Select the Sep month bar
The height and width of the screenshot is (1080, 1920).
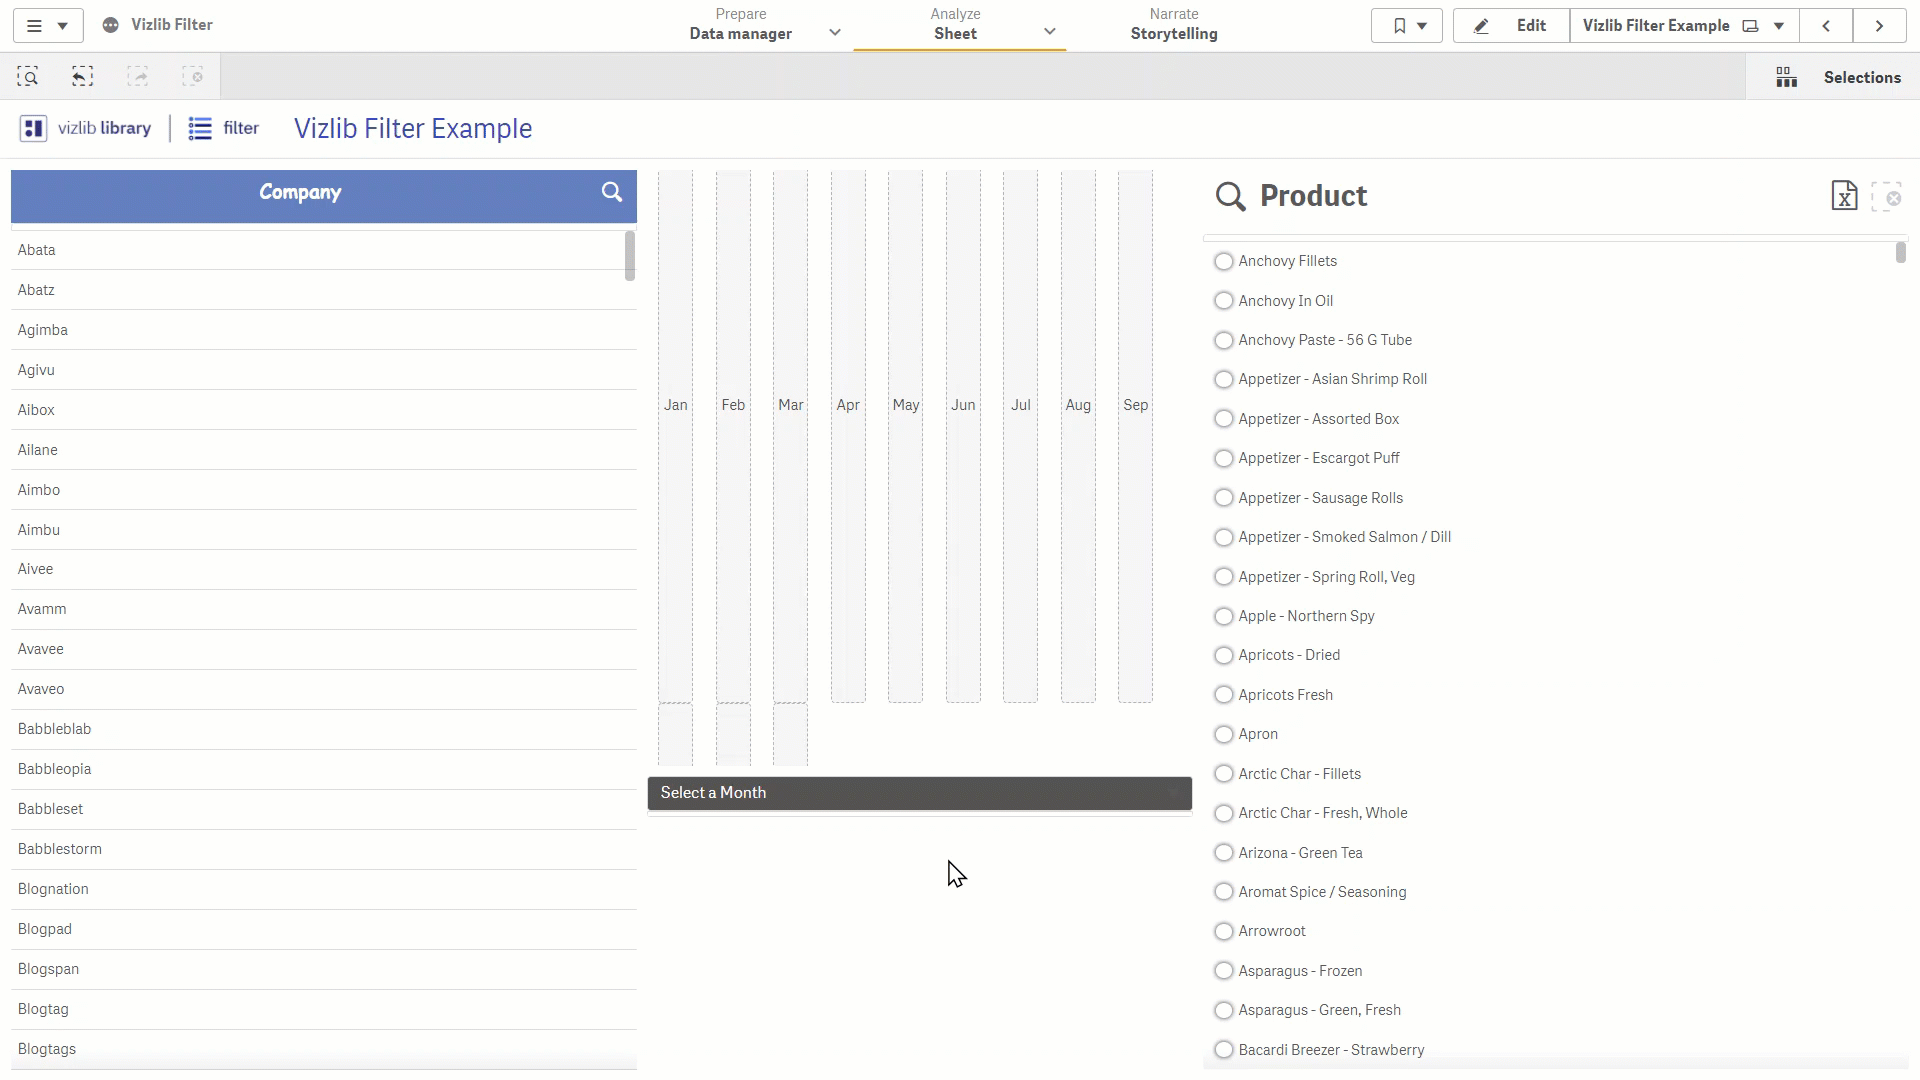(x=1136, y=436)
